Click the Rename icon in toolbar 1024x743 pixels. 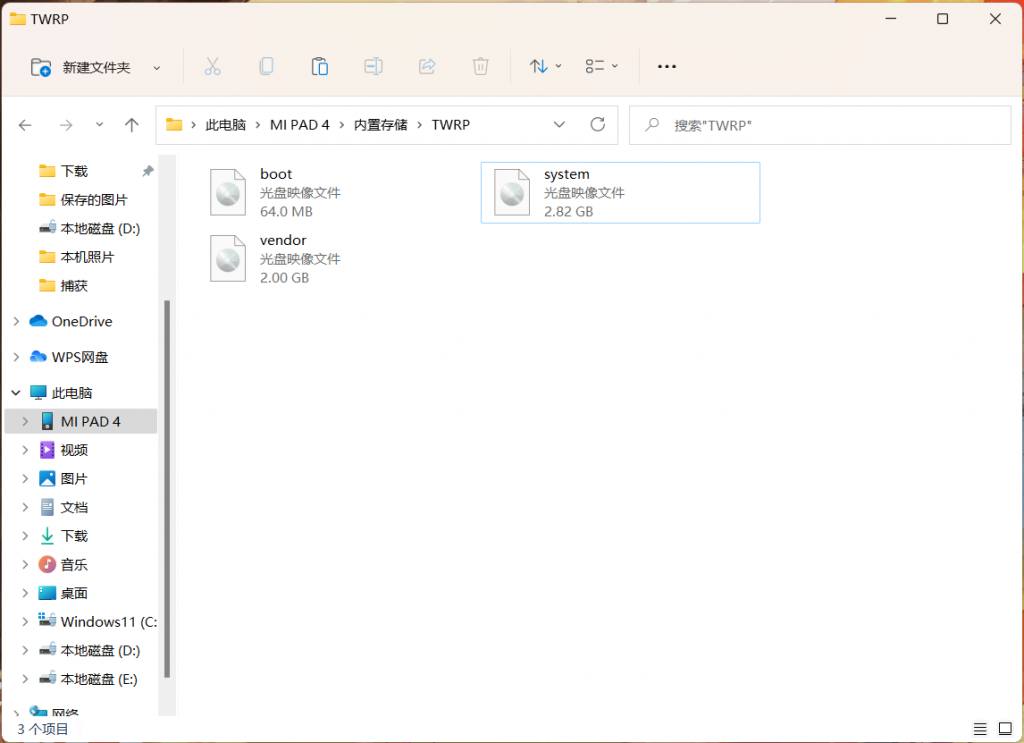373,66
